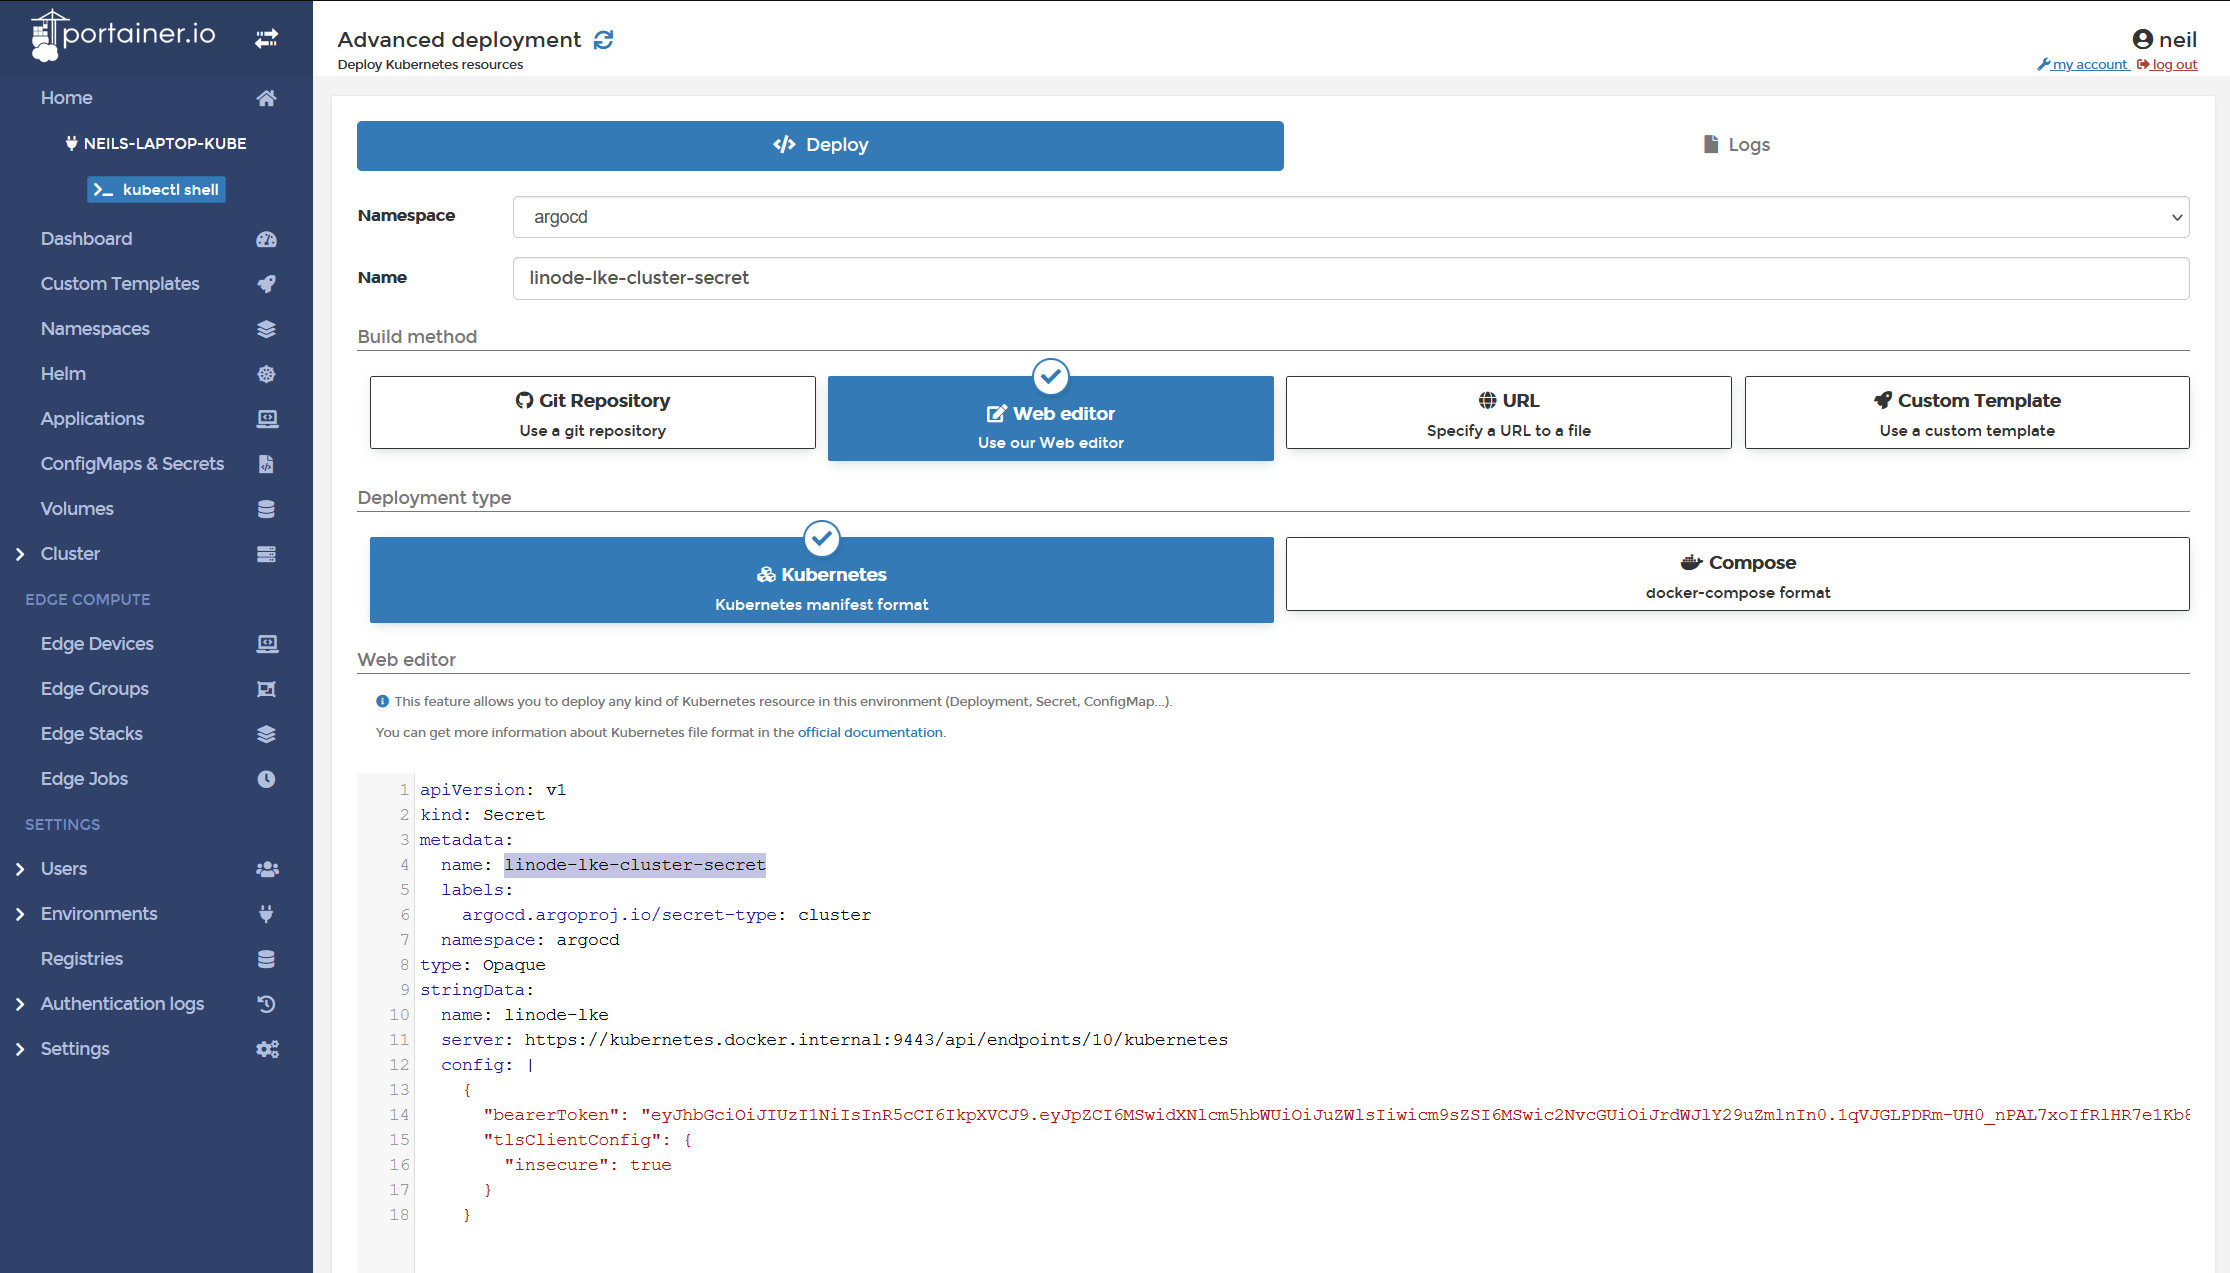The height and width of the screenshot is (1273, 2230).
Task: Switch to the Deploy tab
Action: [820, 146]
